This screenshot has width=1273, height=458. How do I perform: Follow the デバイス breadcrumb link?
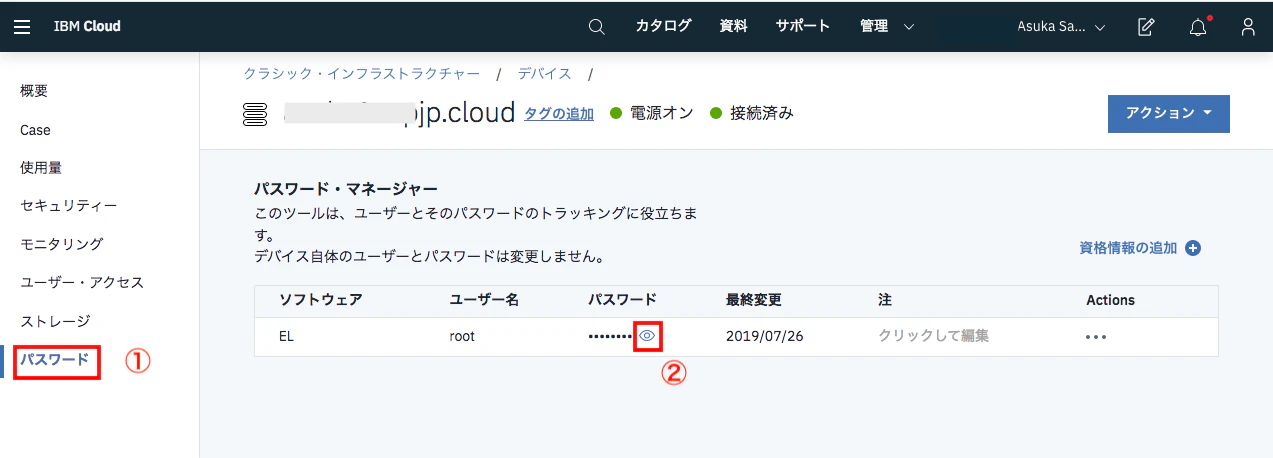coord(545,74)
